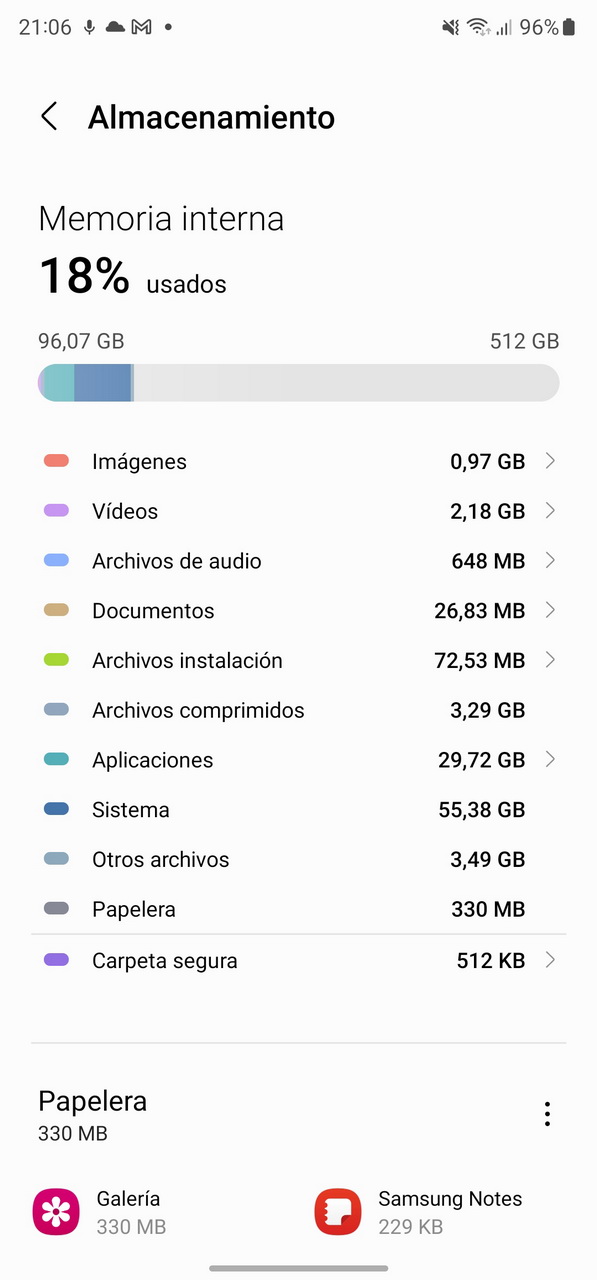The width and height of the screenshot is (597, 1280).
Task: Open the Documentos storage category
Action: [x=298, y=611]
